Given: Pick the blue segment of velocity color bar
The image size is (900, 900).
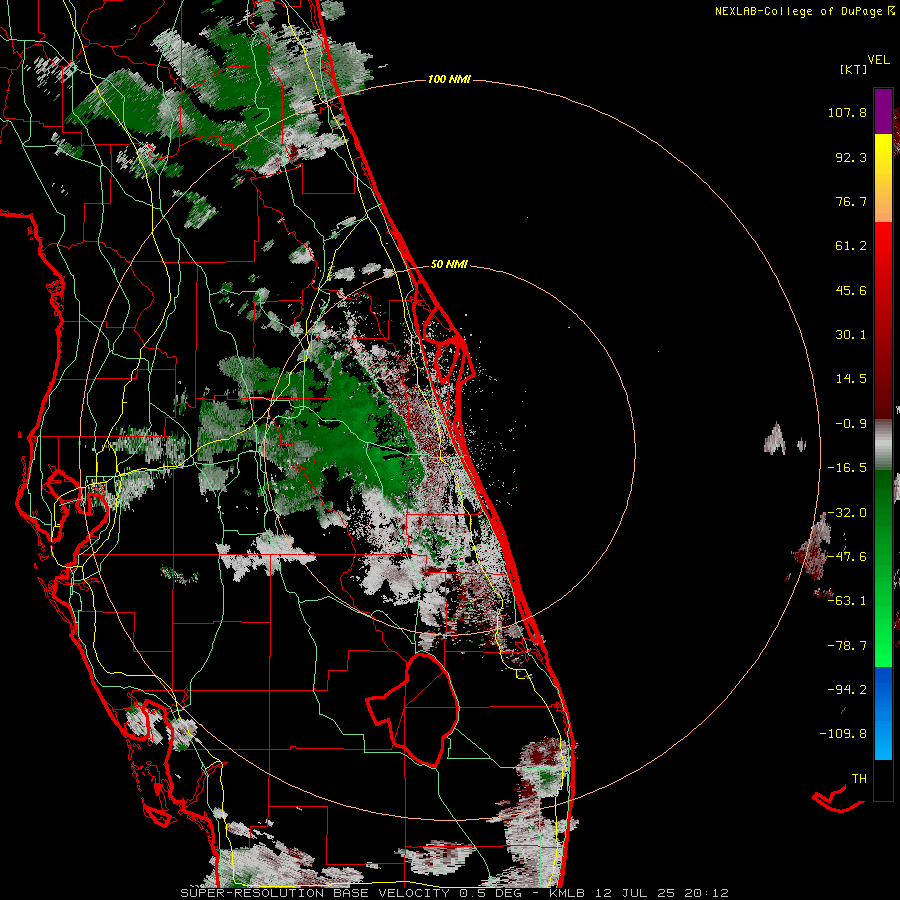Looking at the screenshot, I should 883,712.
